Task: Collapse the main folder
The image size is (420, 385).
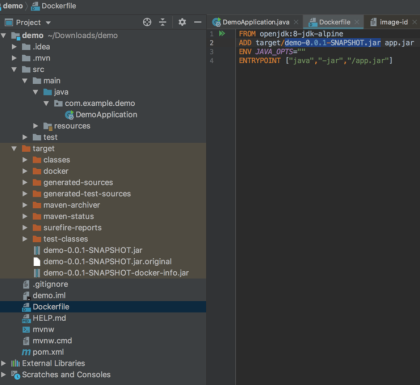Action: [25, 81]
